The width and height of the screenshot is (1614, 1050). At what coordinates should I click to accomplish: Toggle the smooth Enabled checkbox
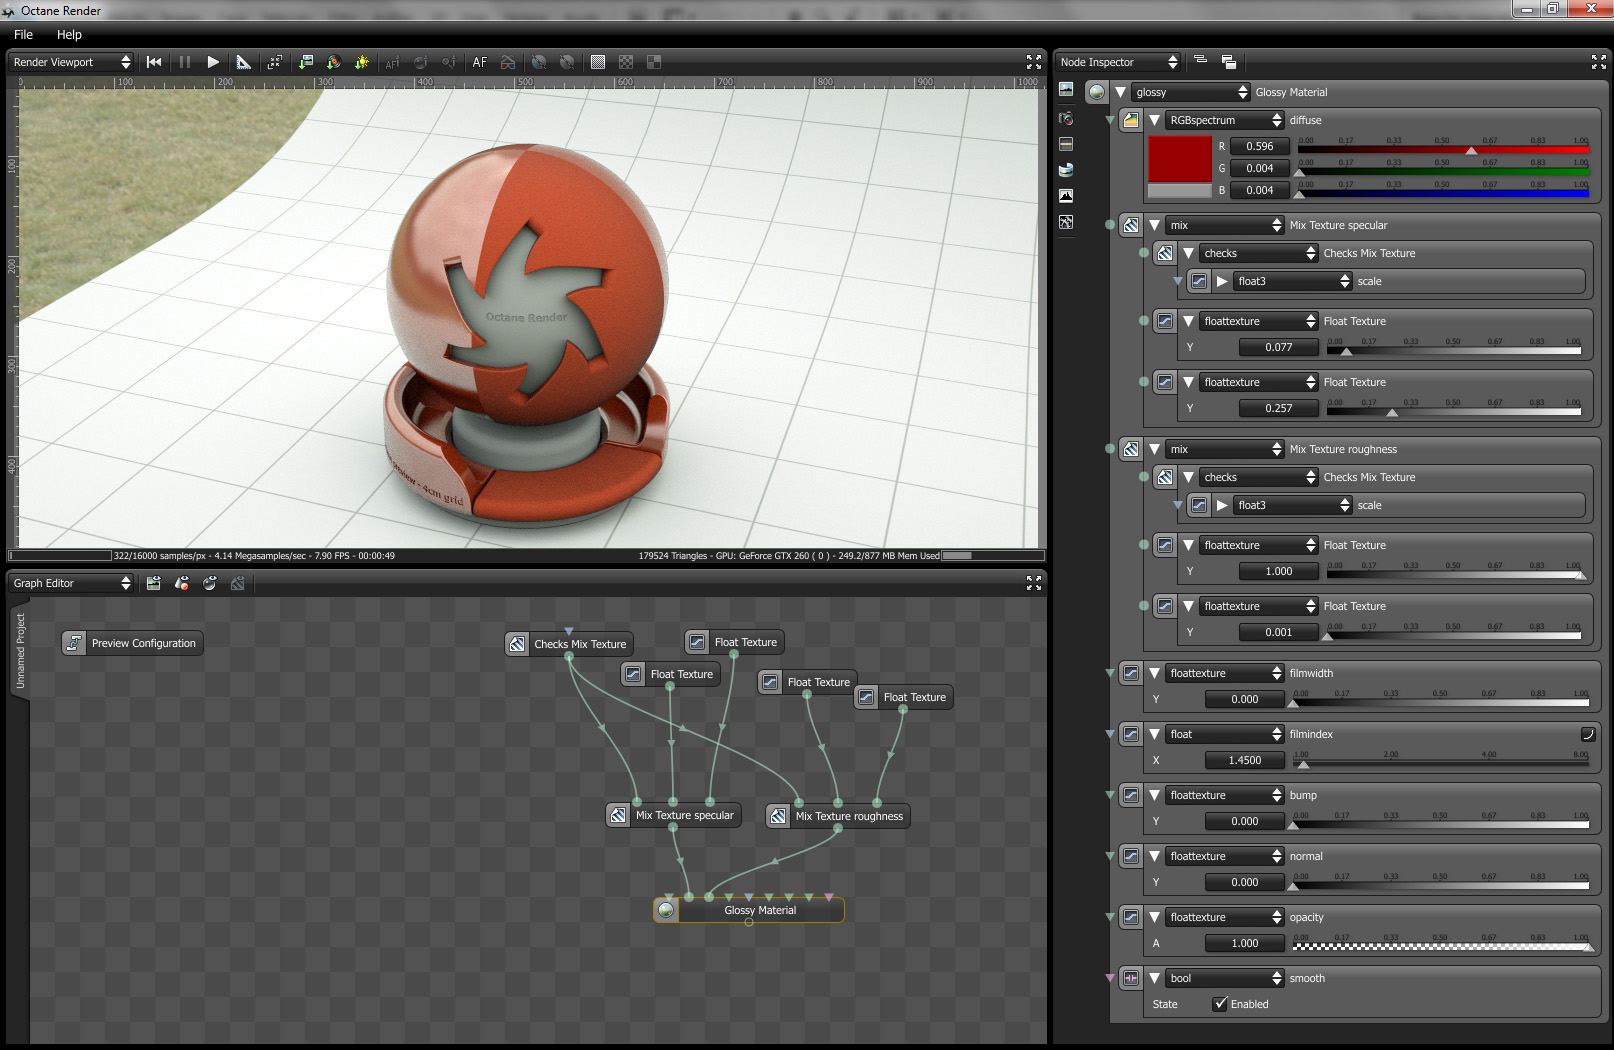tap(1220, 1004)
